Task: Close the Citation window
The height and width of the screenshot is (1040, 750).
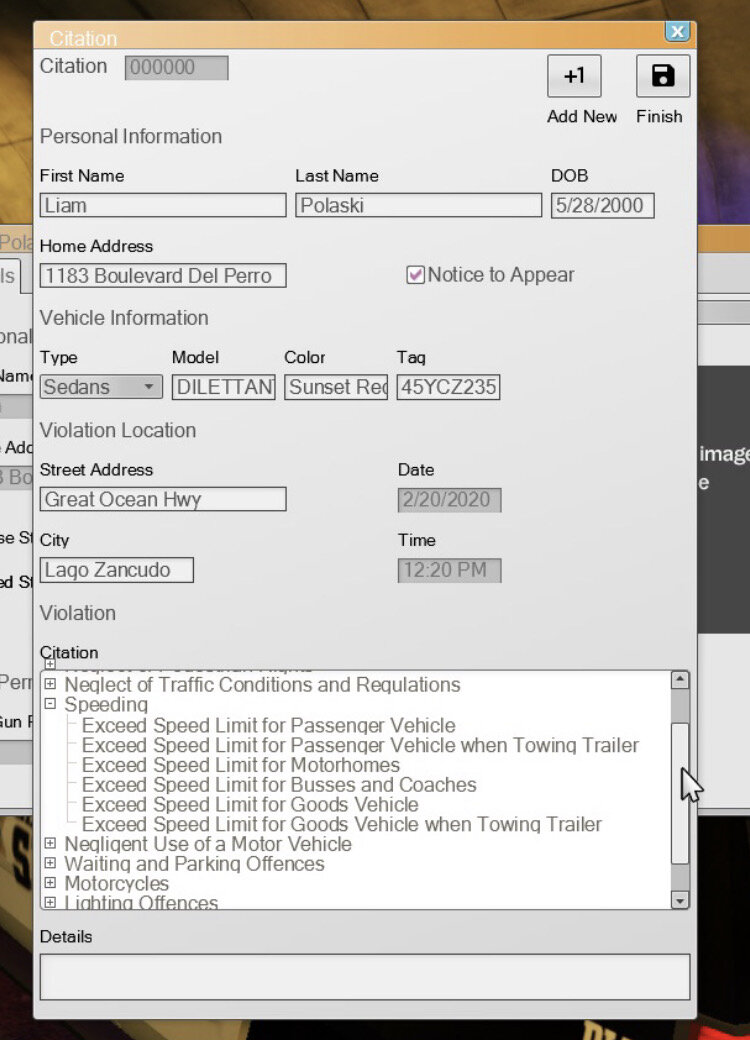Action: pyautogui.click(x=678, y=32)
